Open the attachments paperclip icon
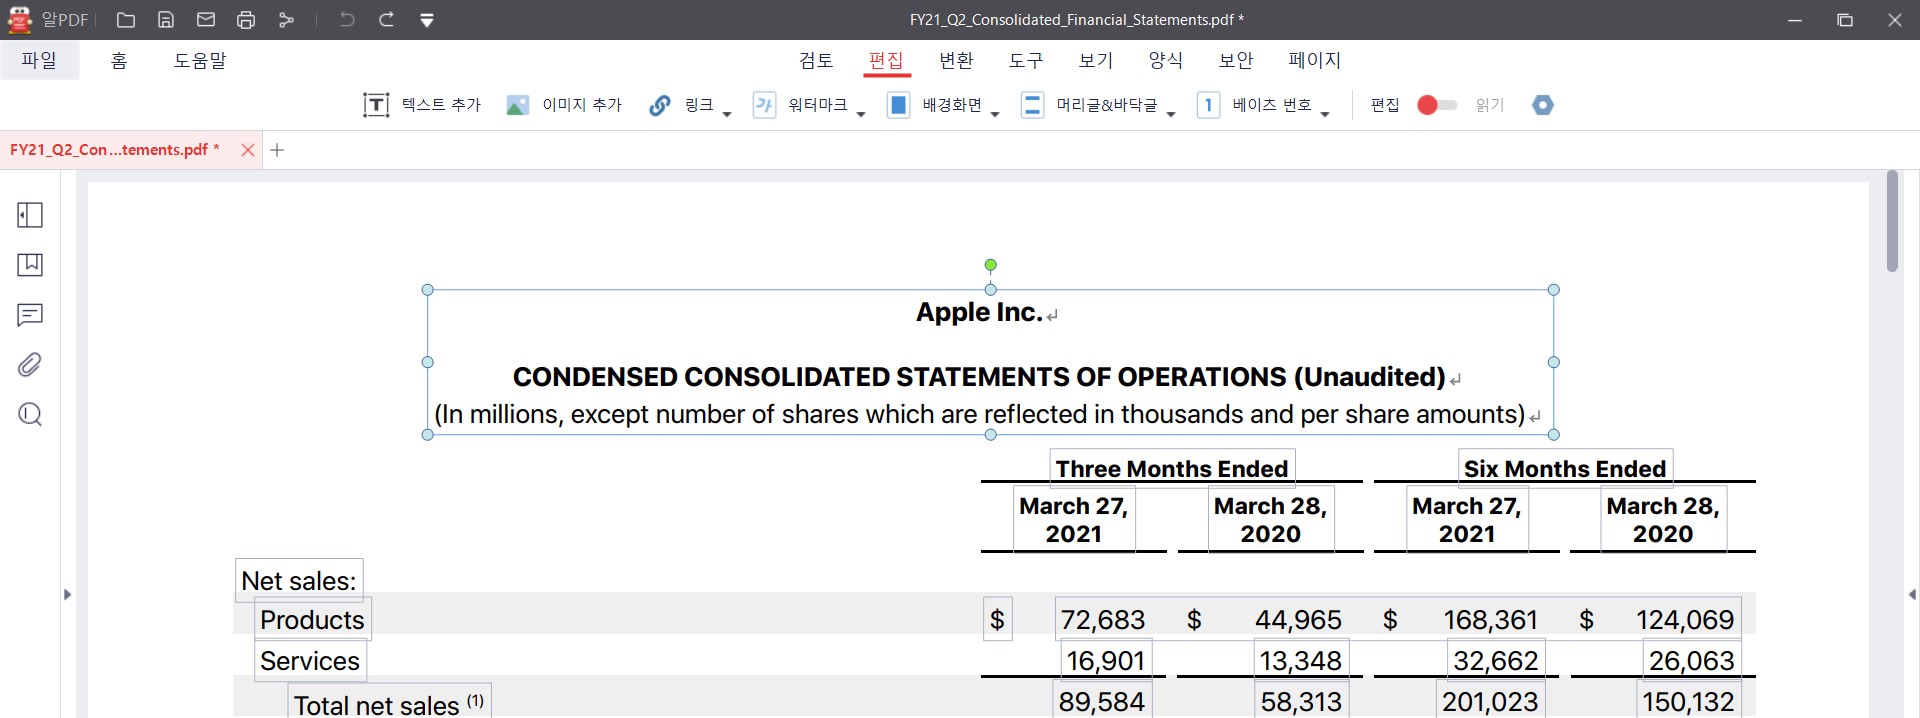1920x718 pixels. [30, 365]
